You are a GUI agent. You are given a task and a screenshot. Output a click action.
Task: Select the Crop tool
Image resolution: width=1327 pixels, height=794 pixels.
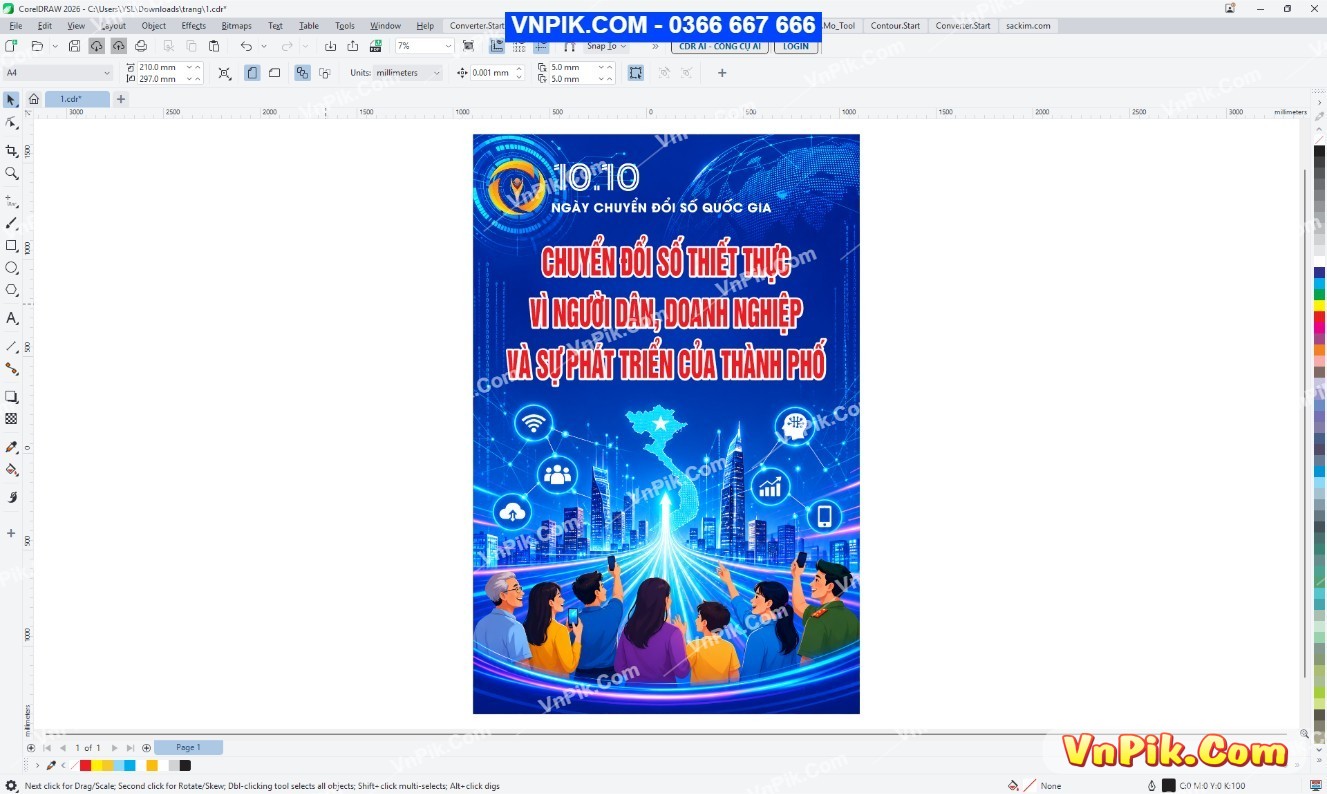(11, 151)
